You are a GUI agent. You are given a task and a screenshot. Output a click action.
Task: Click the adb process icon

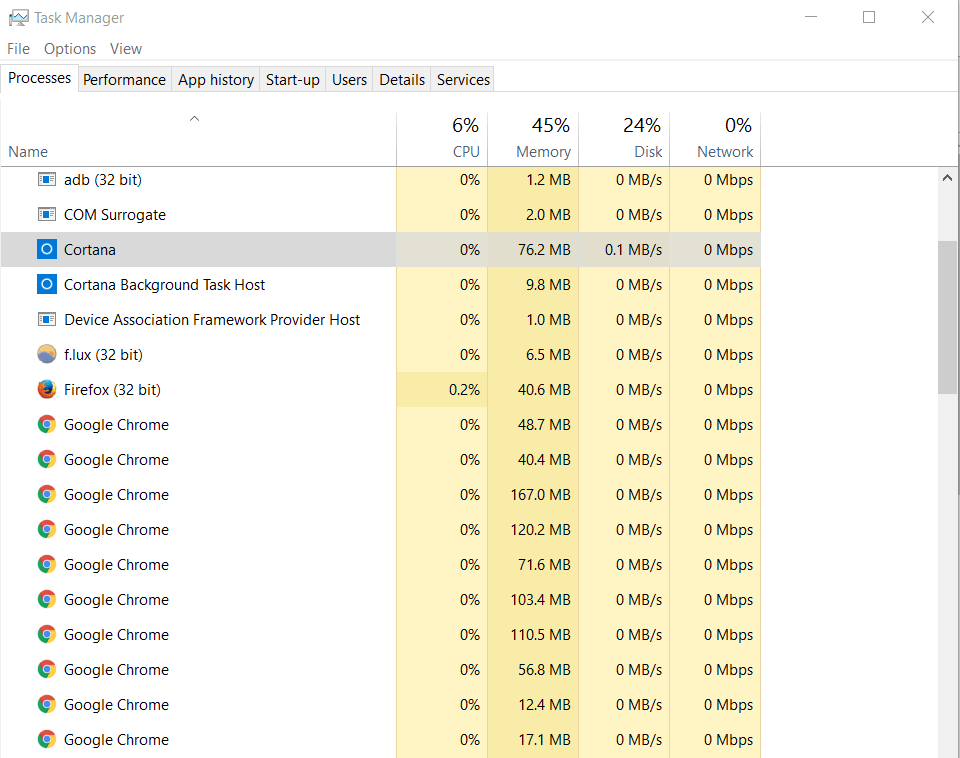tap(46, 179)
